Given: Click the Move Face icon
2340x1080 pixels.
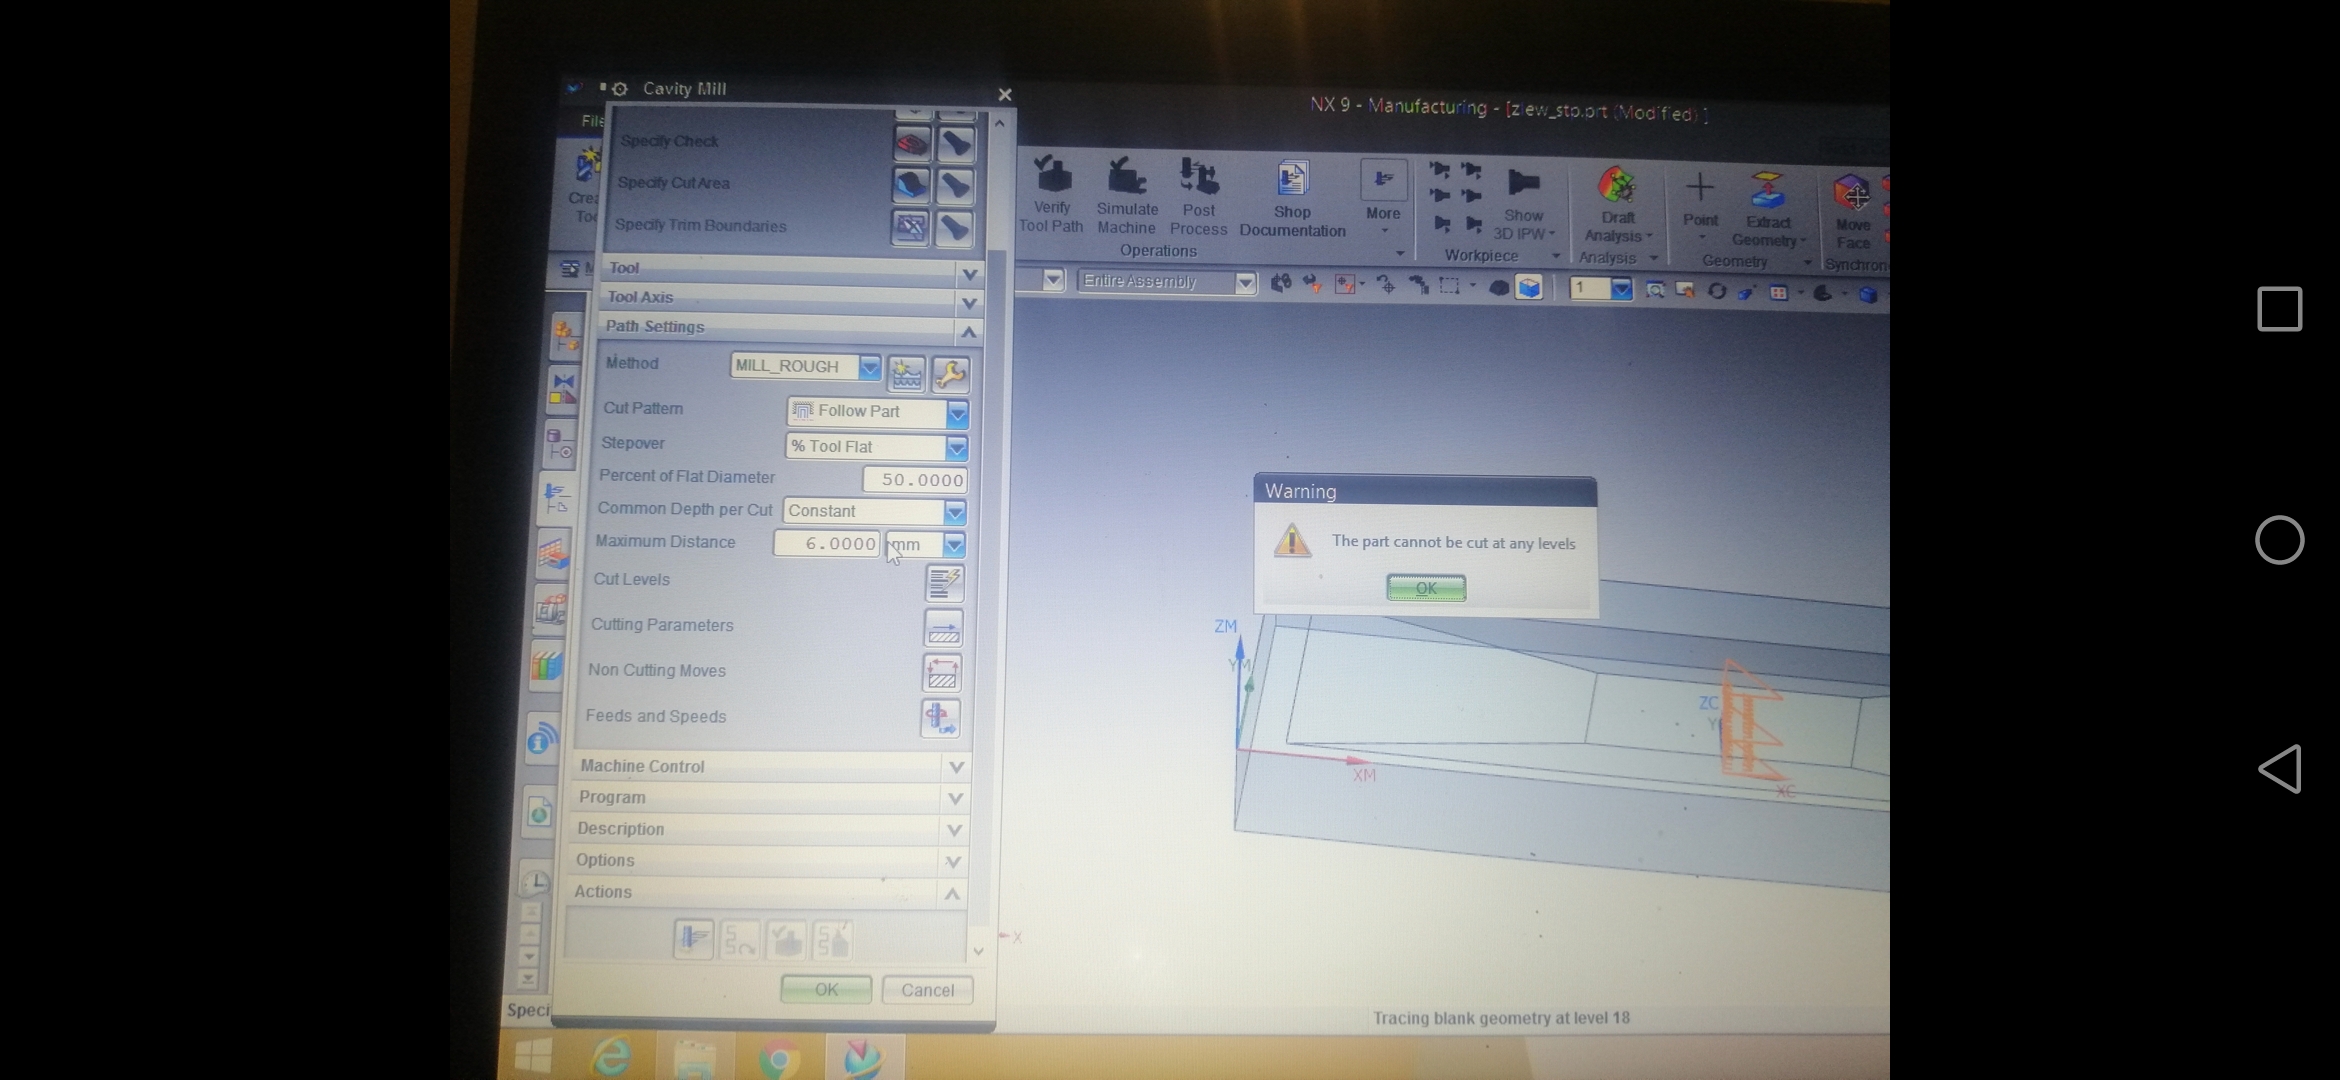Looking at the screenshot, I should point(1852,211).
